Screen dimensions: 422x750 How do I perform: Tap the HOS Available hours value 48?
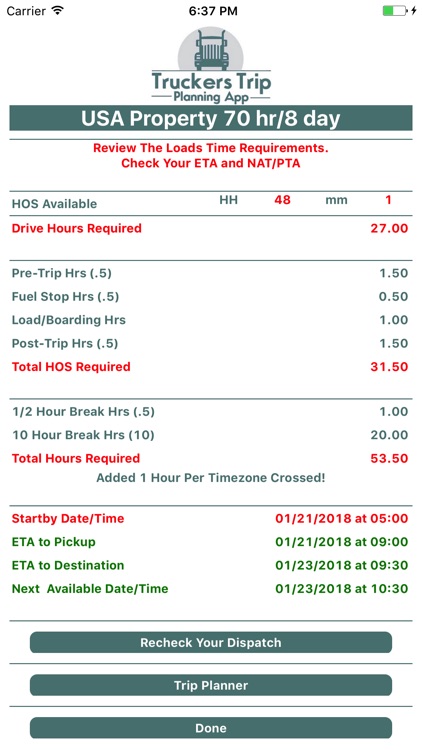click(282, 200)
